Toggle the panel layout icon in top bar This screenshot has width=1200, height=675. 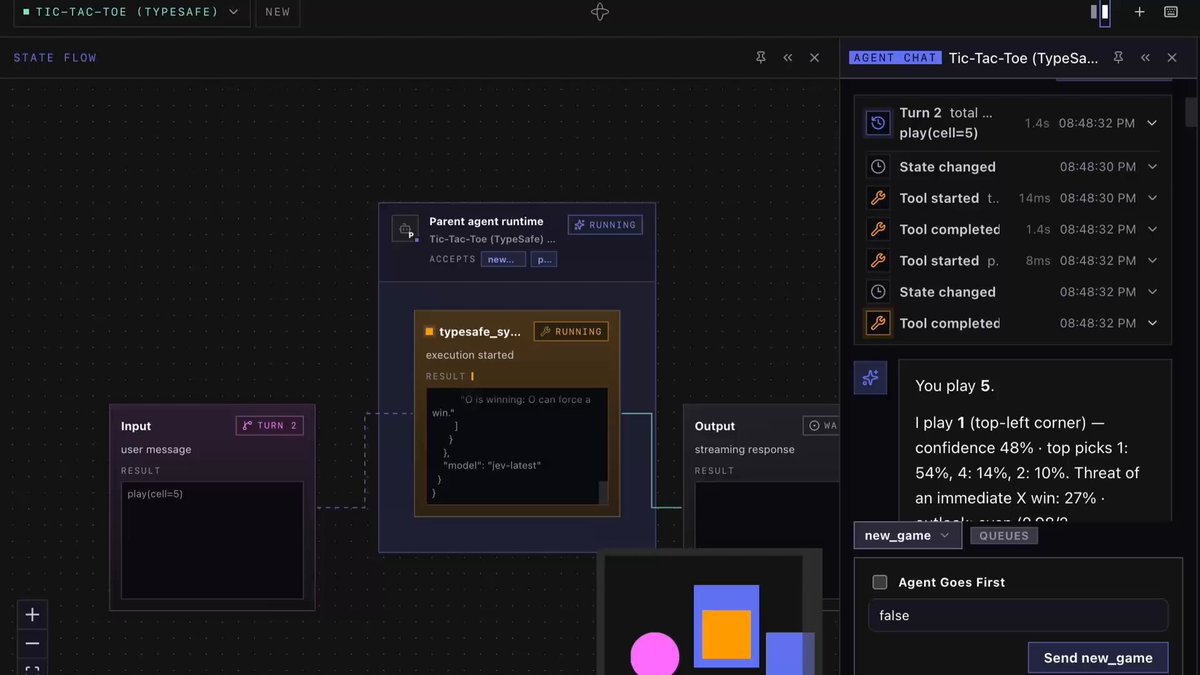[1100, 12]
